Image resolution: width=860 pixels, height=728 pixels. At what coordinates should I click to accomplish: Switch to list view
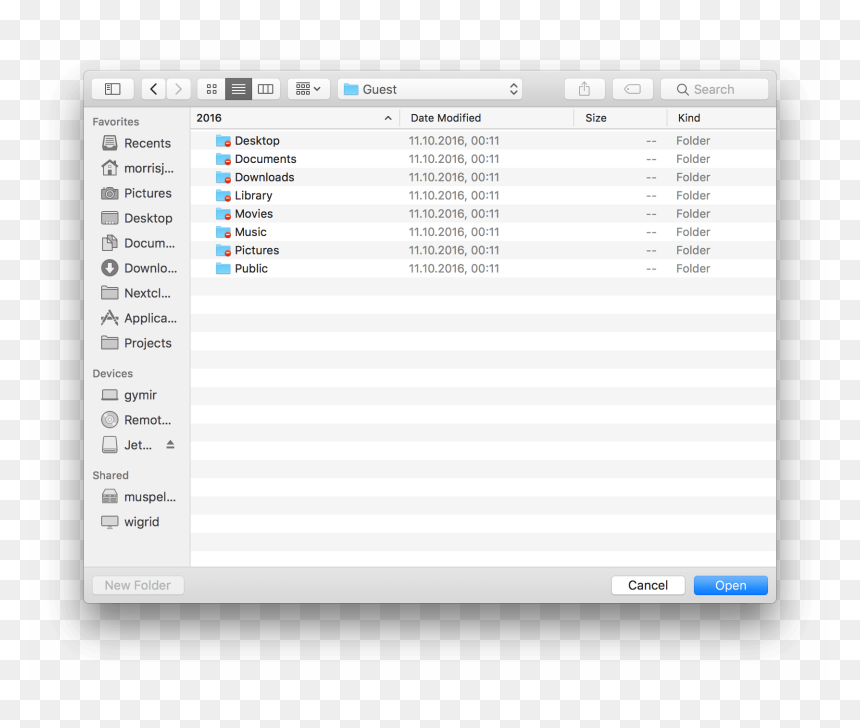(x=239, y=89)
